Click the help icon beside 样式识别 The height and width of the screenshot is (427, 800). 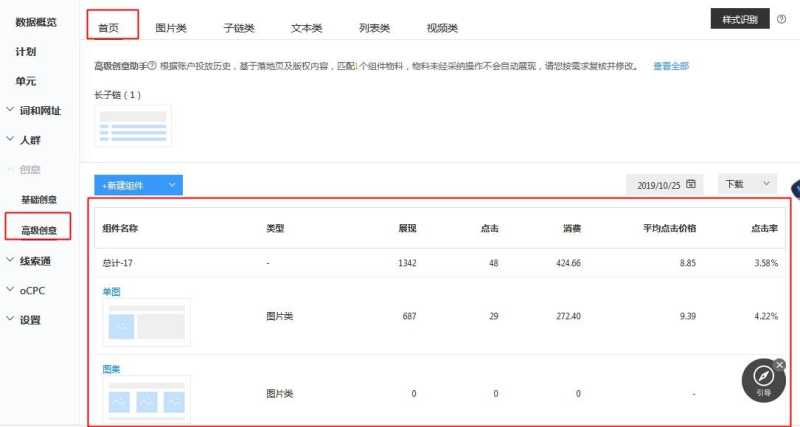click(x=781, y=19)
